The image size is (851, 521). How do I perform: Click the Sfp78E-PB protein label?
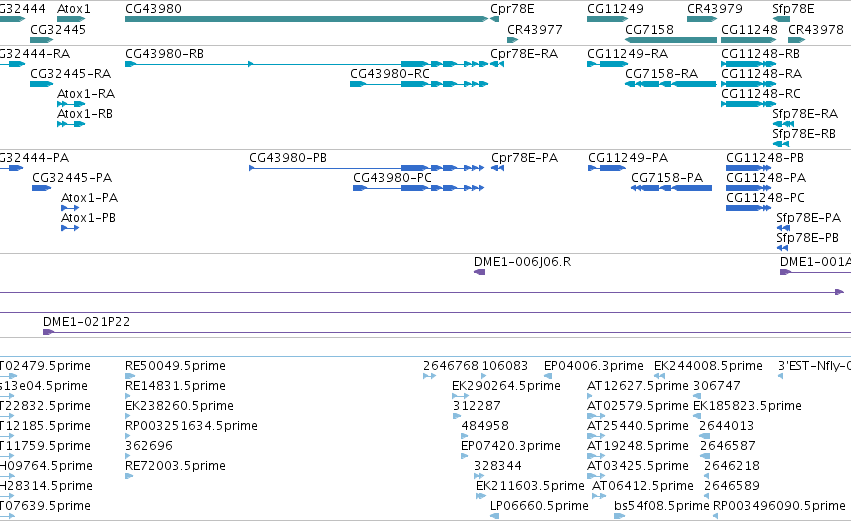808,238
